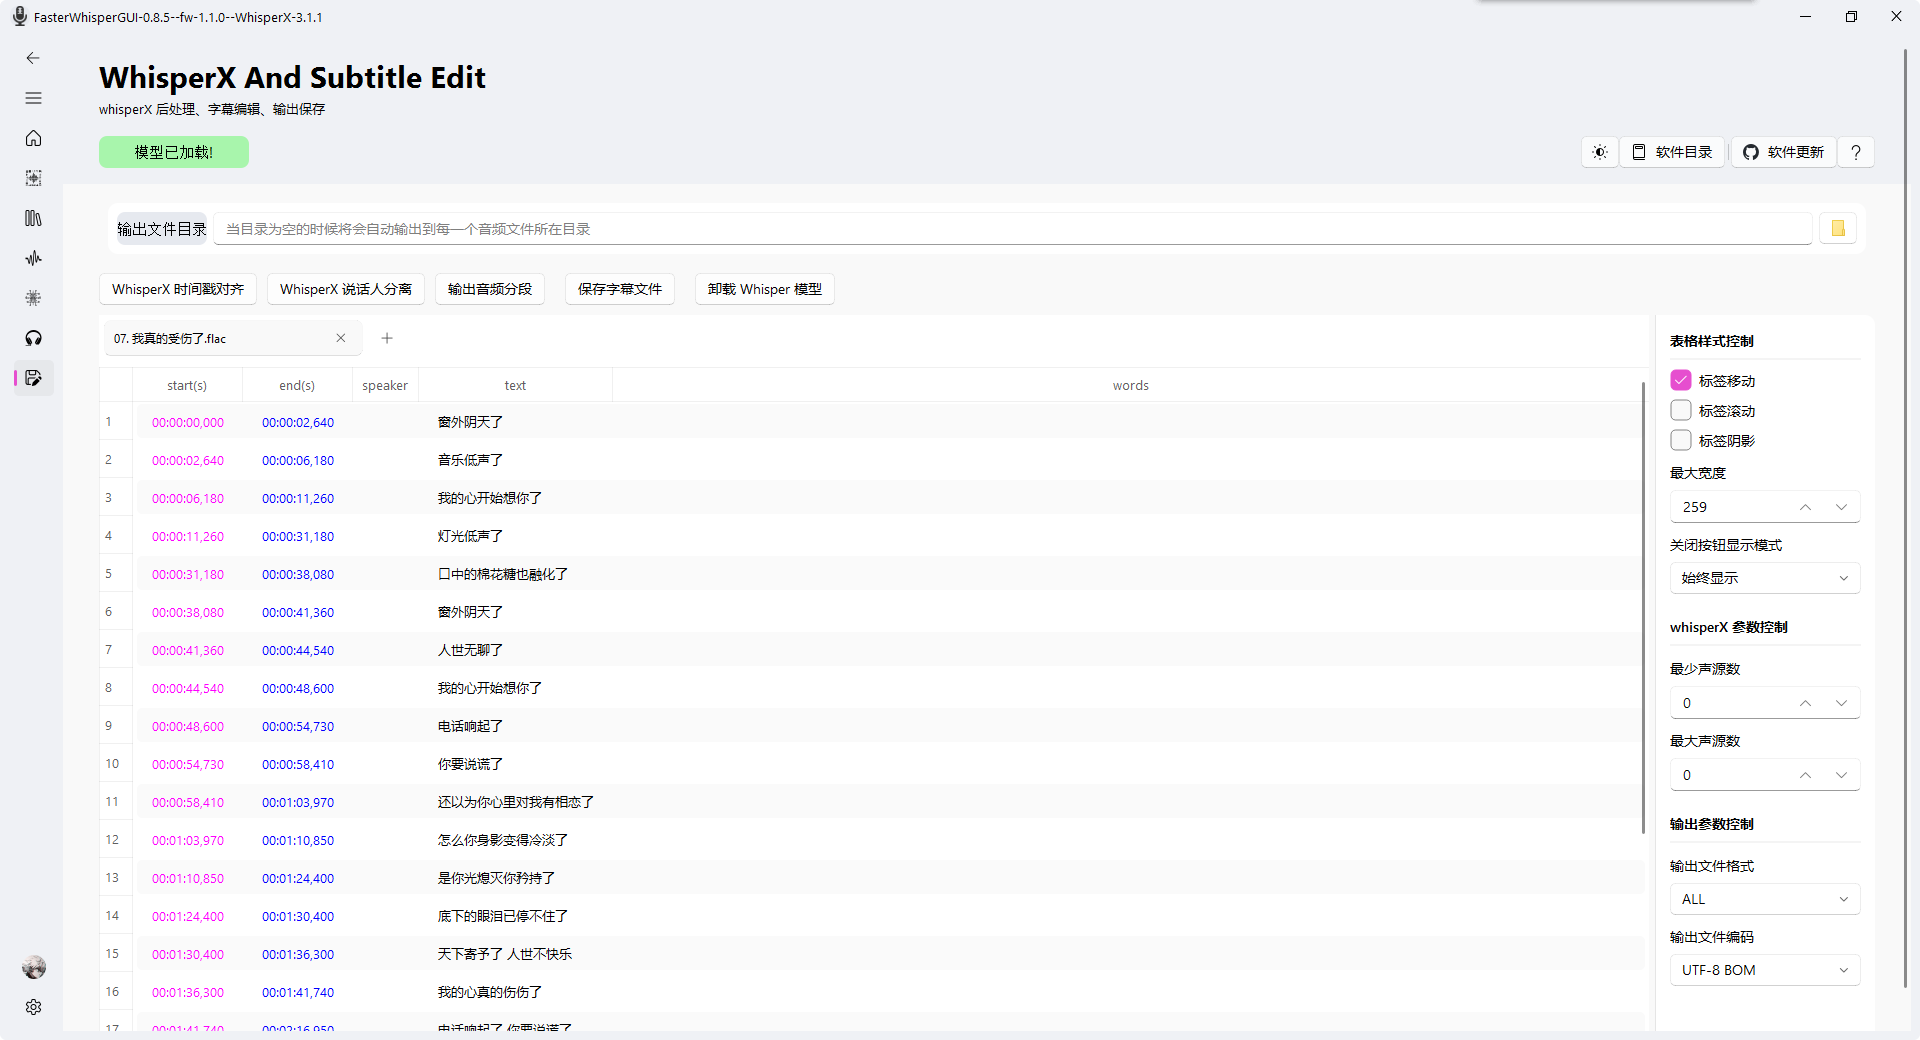Click the 卸载 Whisper 模型 button
The height and width of the screenshot is (1040, 1920).
pyautogui.click(x=764, y=289)
